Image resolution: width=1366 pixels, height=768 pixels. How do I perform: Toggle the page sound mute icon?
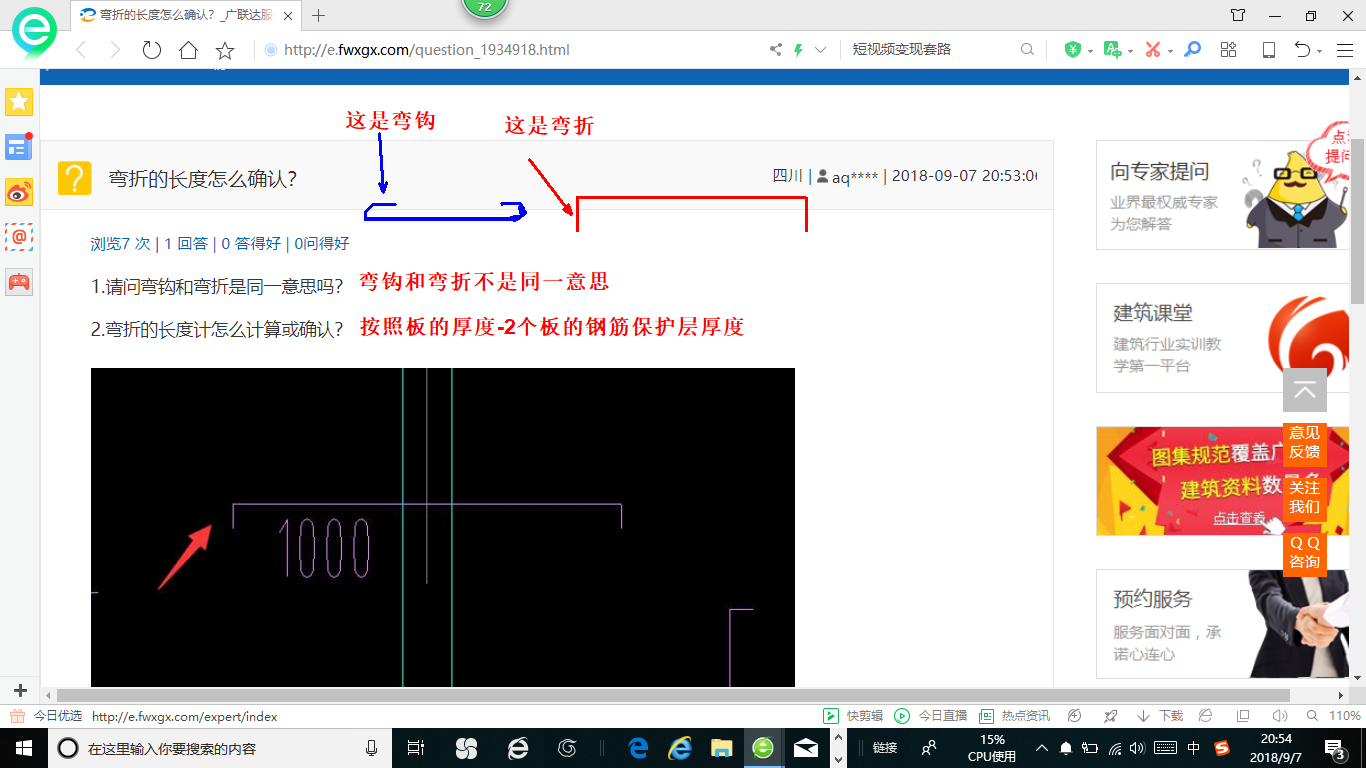pos(1279,716)
